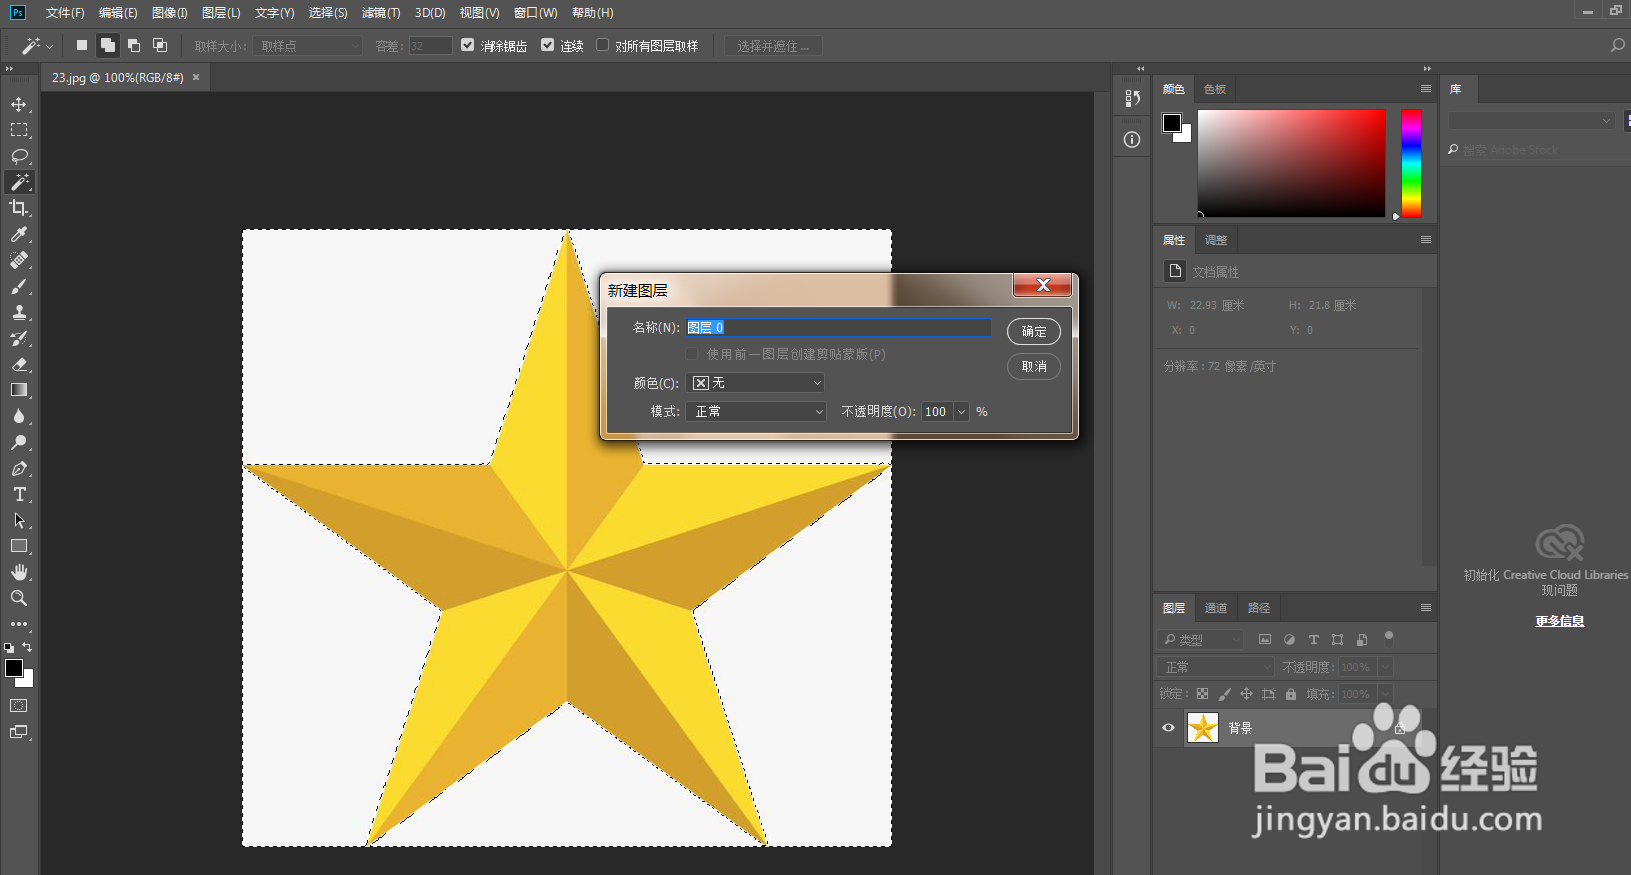This screenshot has width=1631, height=875.
Task: Open the File menu
Action: [65, 13]
